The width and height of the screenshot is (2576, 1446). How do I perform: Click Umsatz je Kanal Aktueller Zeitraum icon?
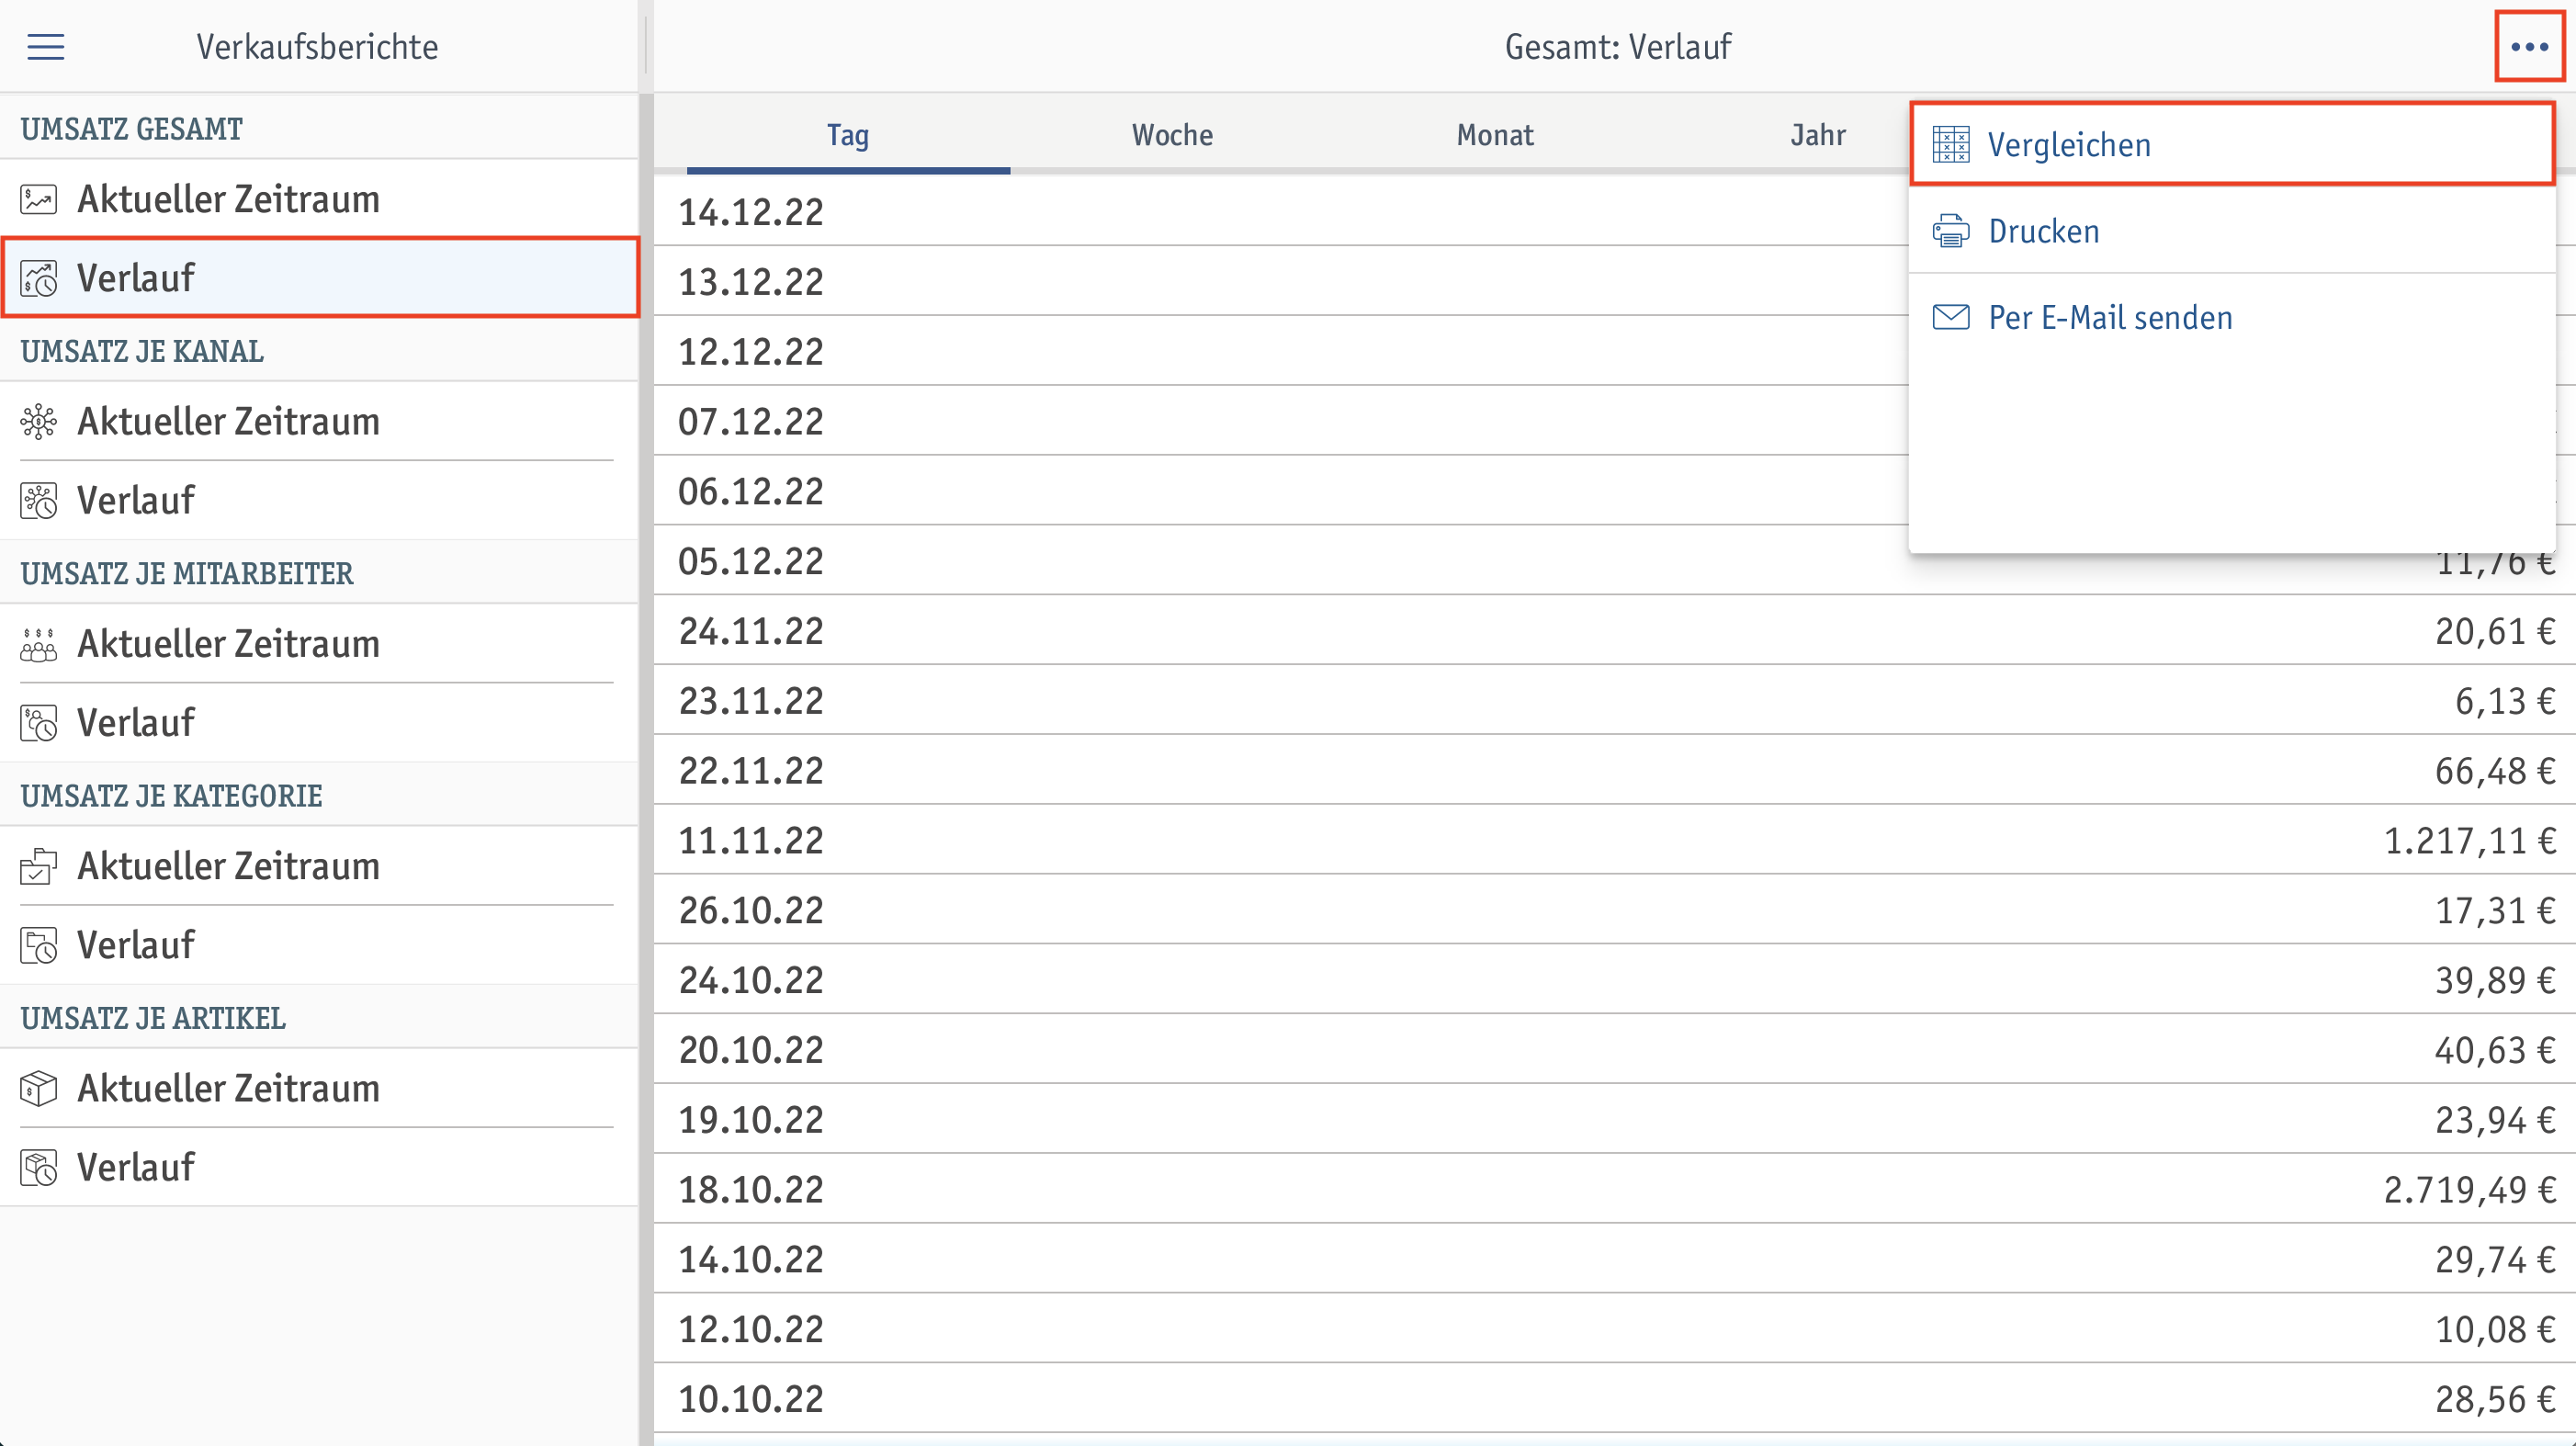tap(39, 421)
